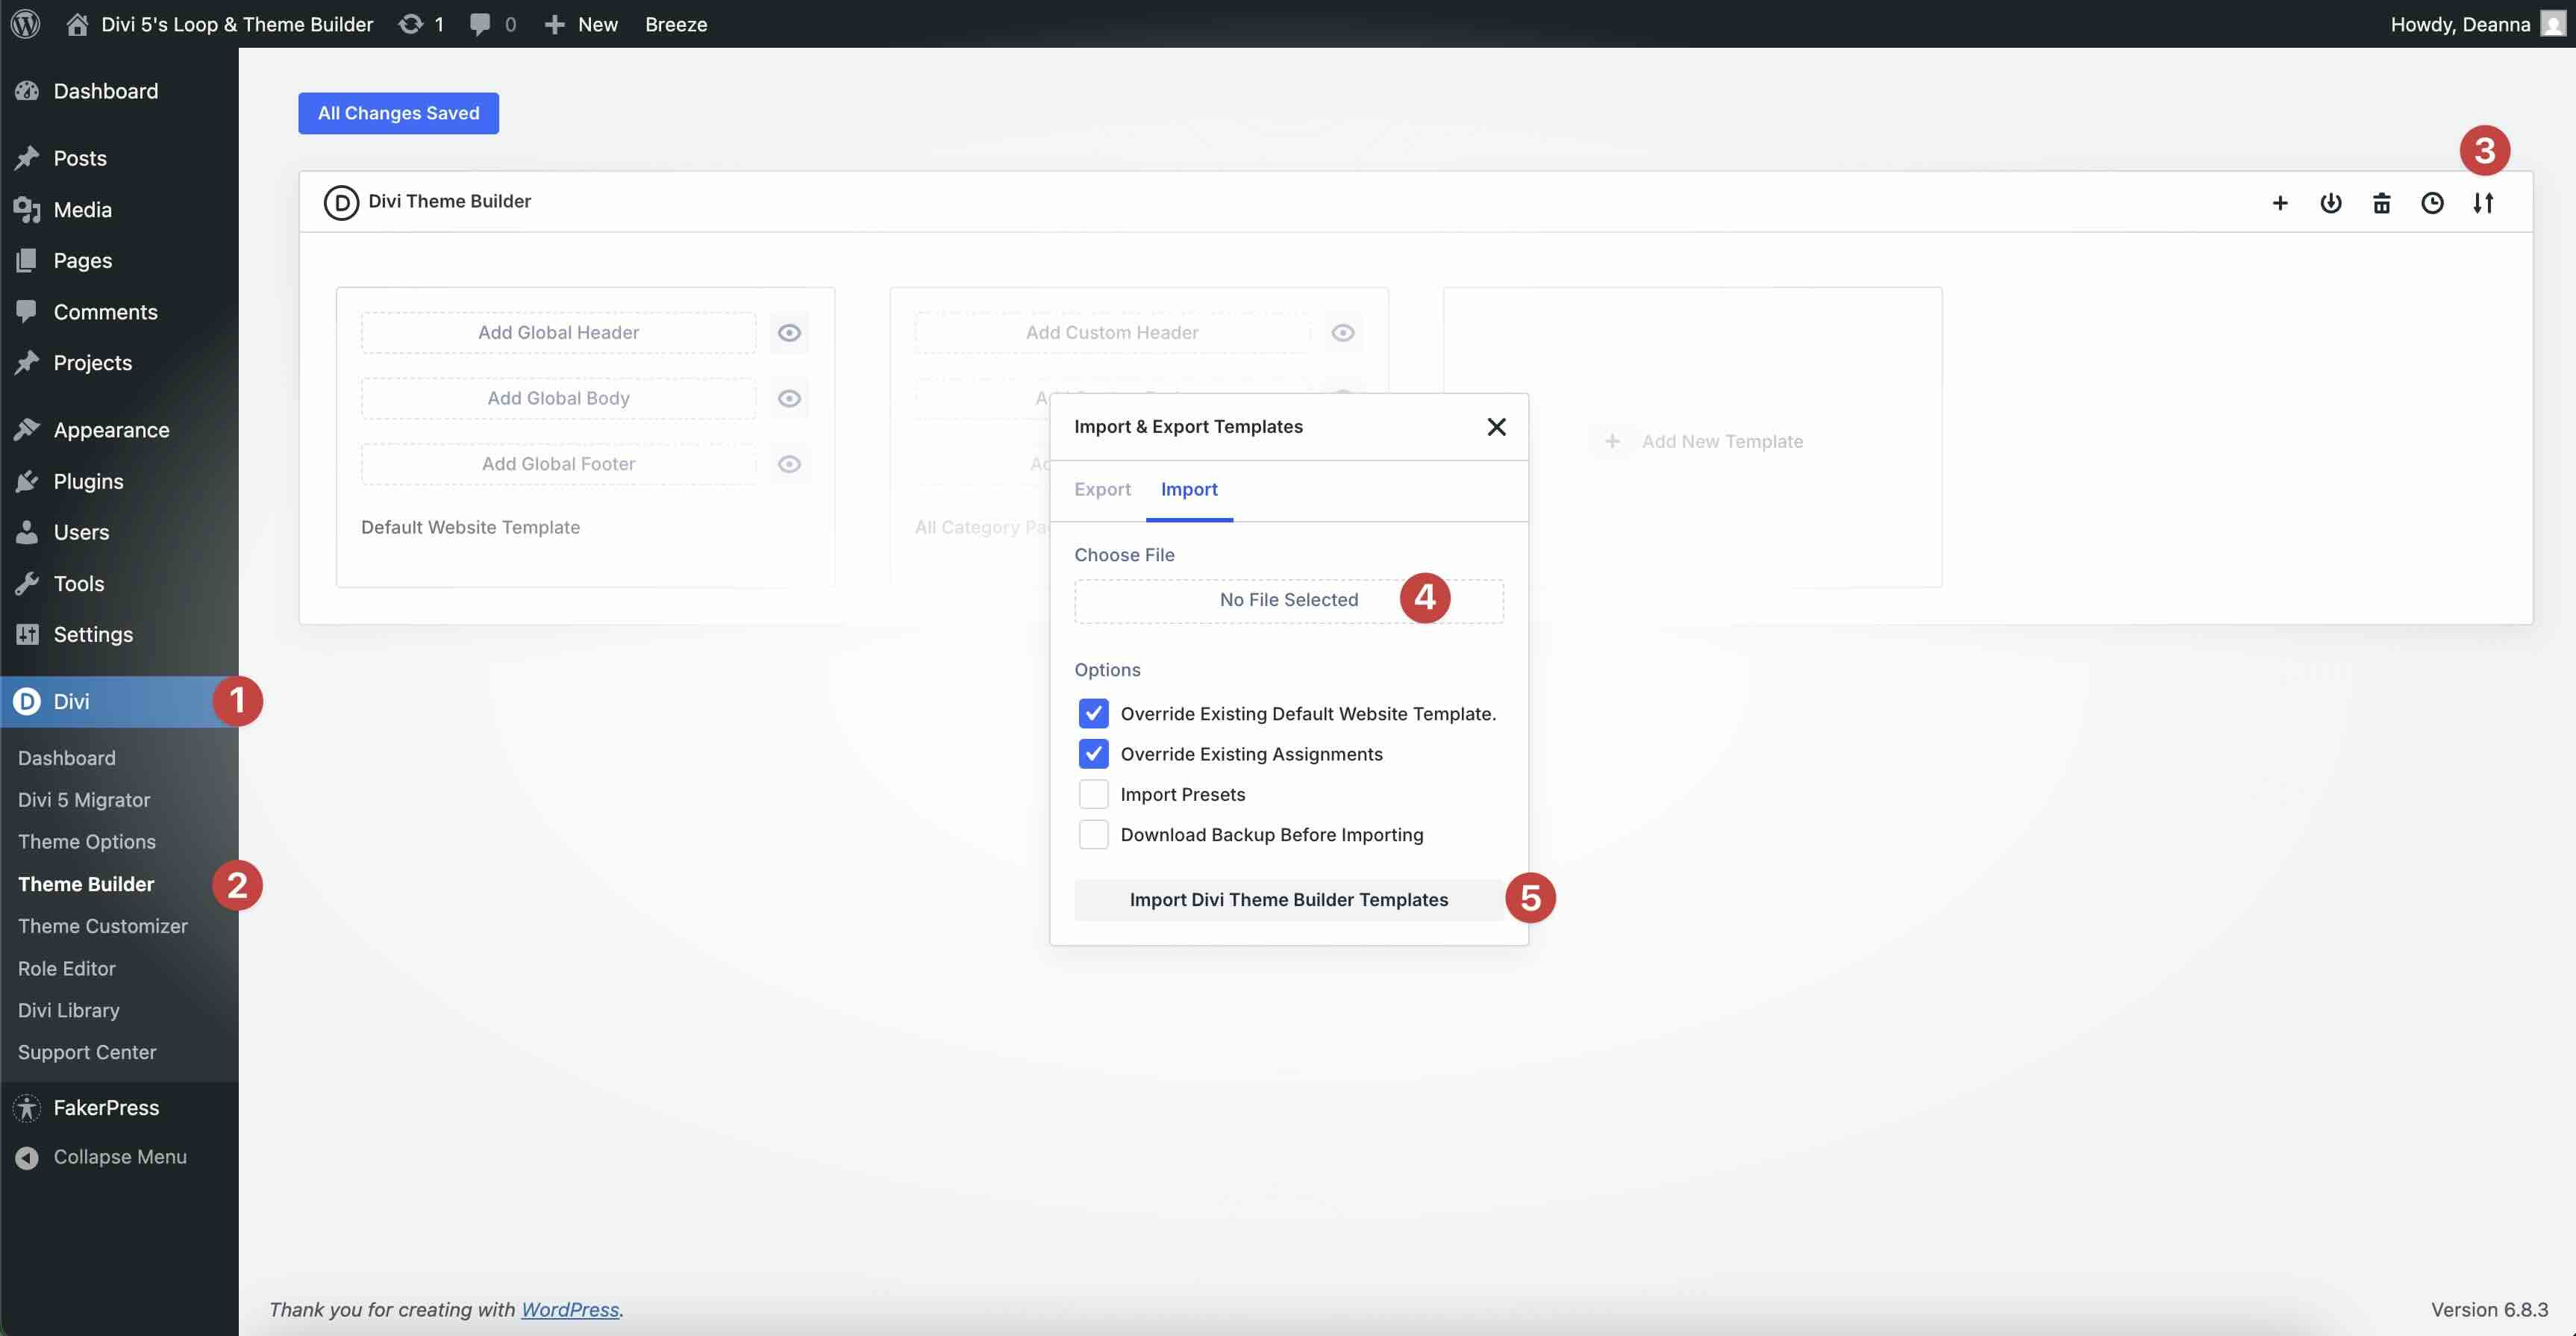Open Theme Options from the Divi menu
2576x1336 pixels.
[x=86, y=841]
